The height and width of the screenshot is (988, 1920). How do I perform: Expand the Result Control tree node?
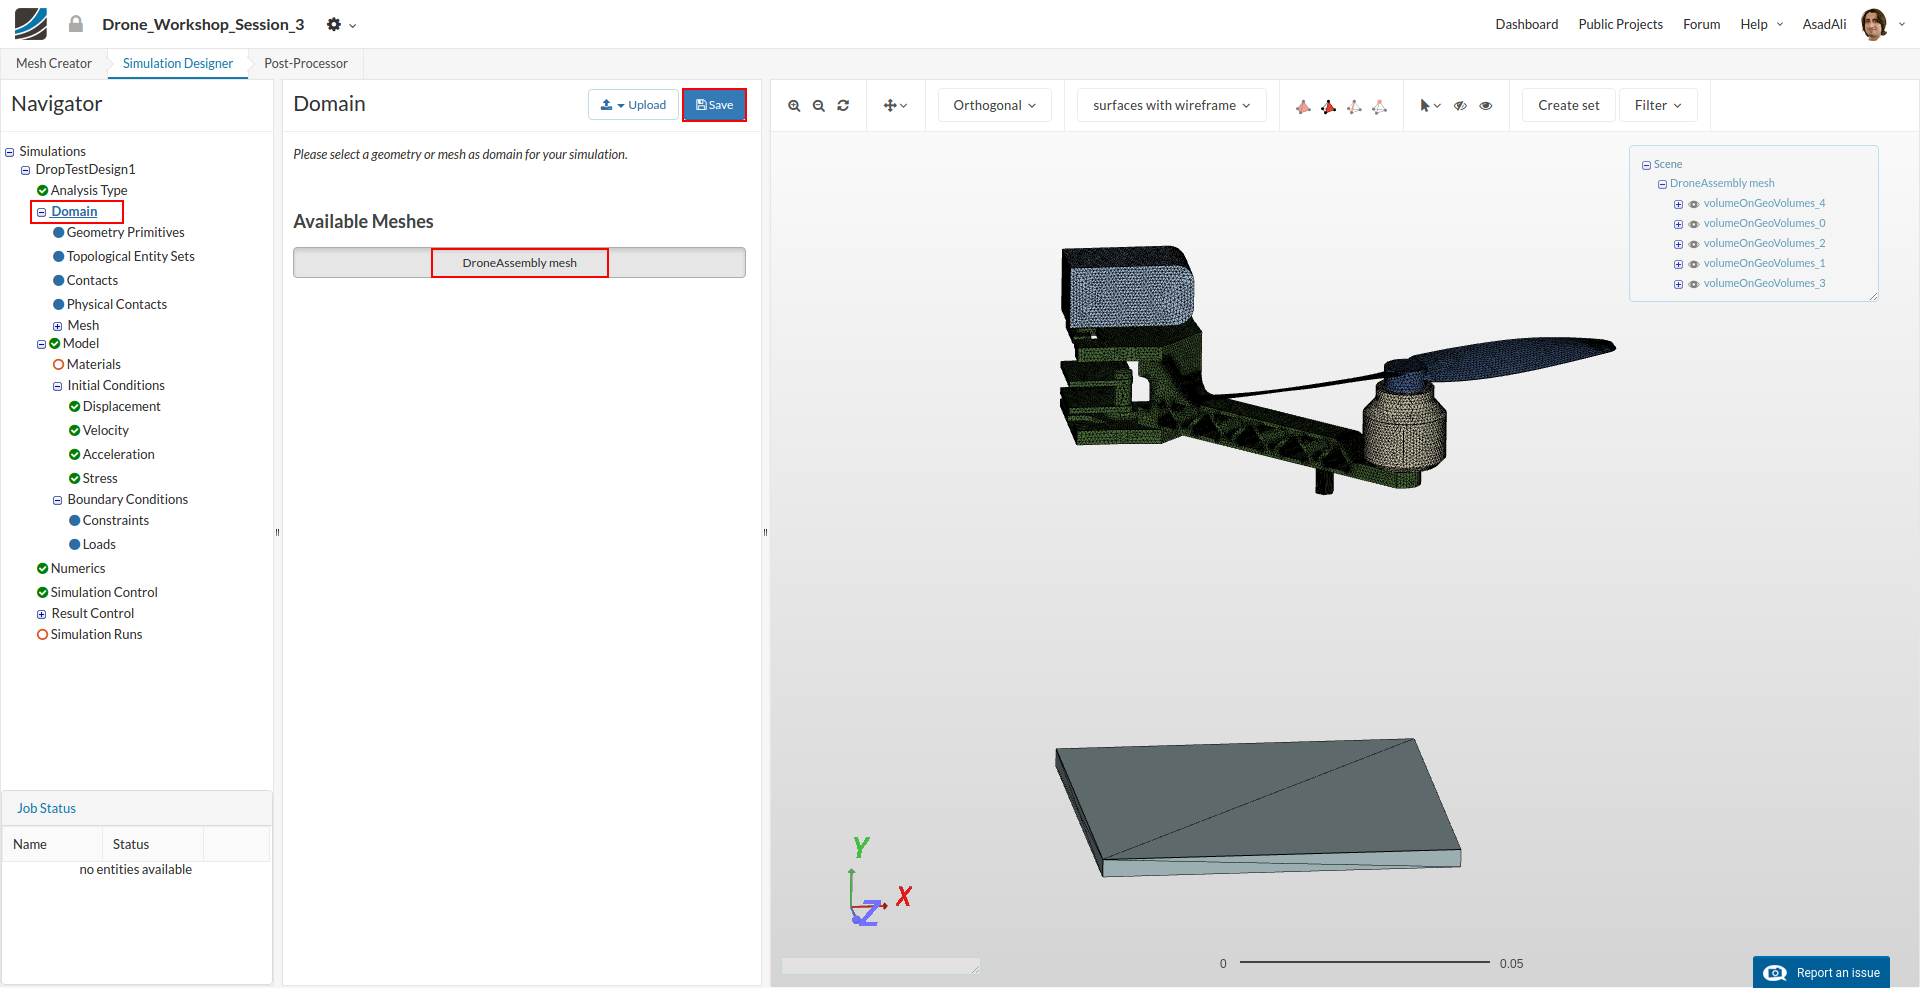[x=42, y=614]
